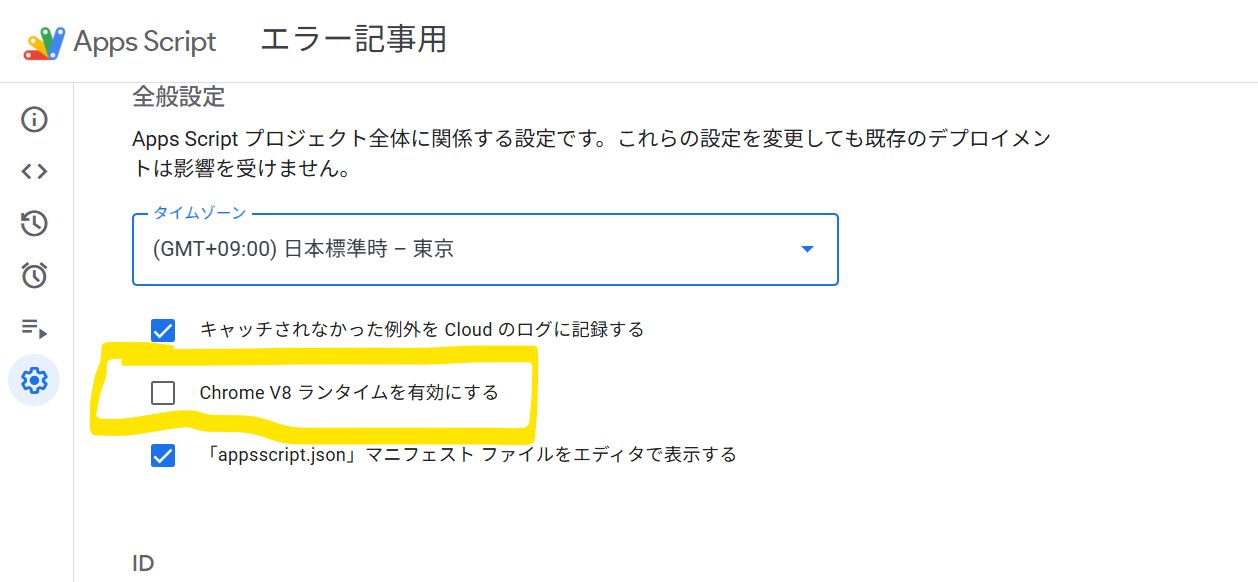The width and height of the screenshot is (1258, 582).
Task: Click the タイムゾーン field label
Action: [x=200, y=213]
